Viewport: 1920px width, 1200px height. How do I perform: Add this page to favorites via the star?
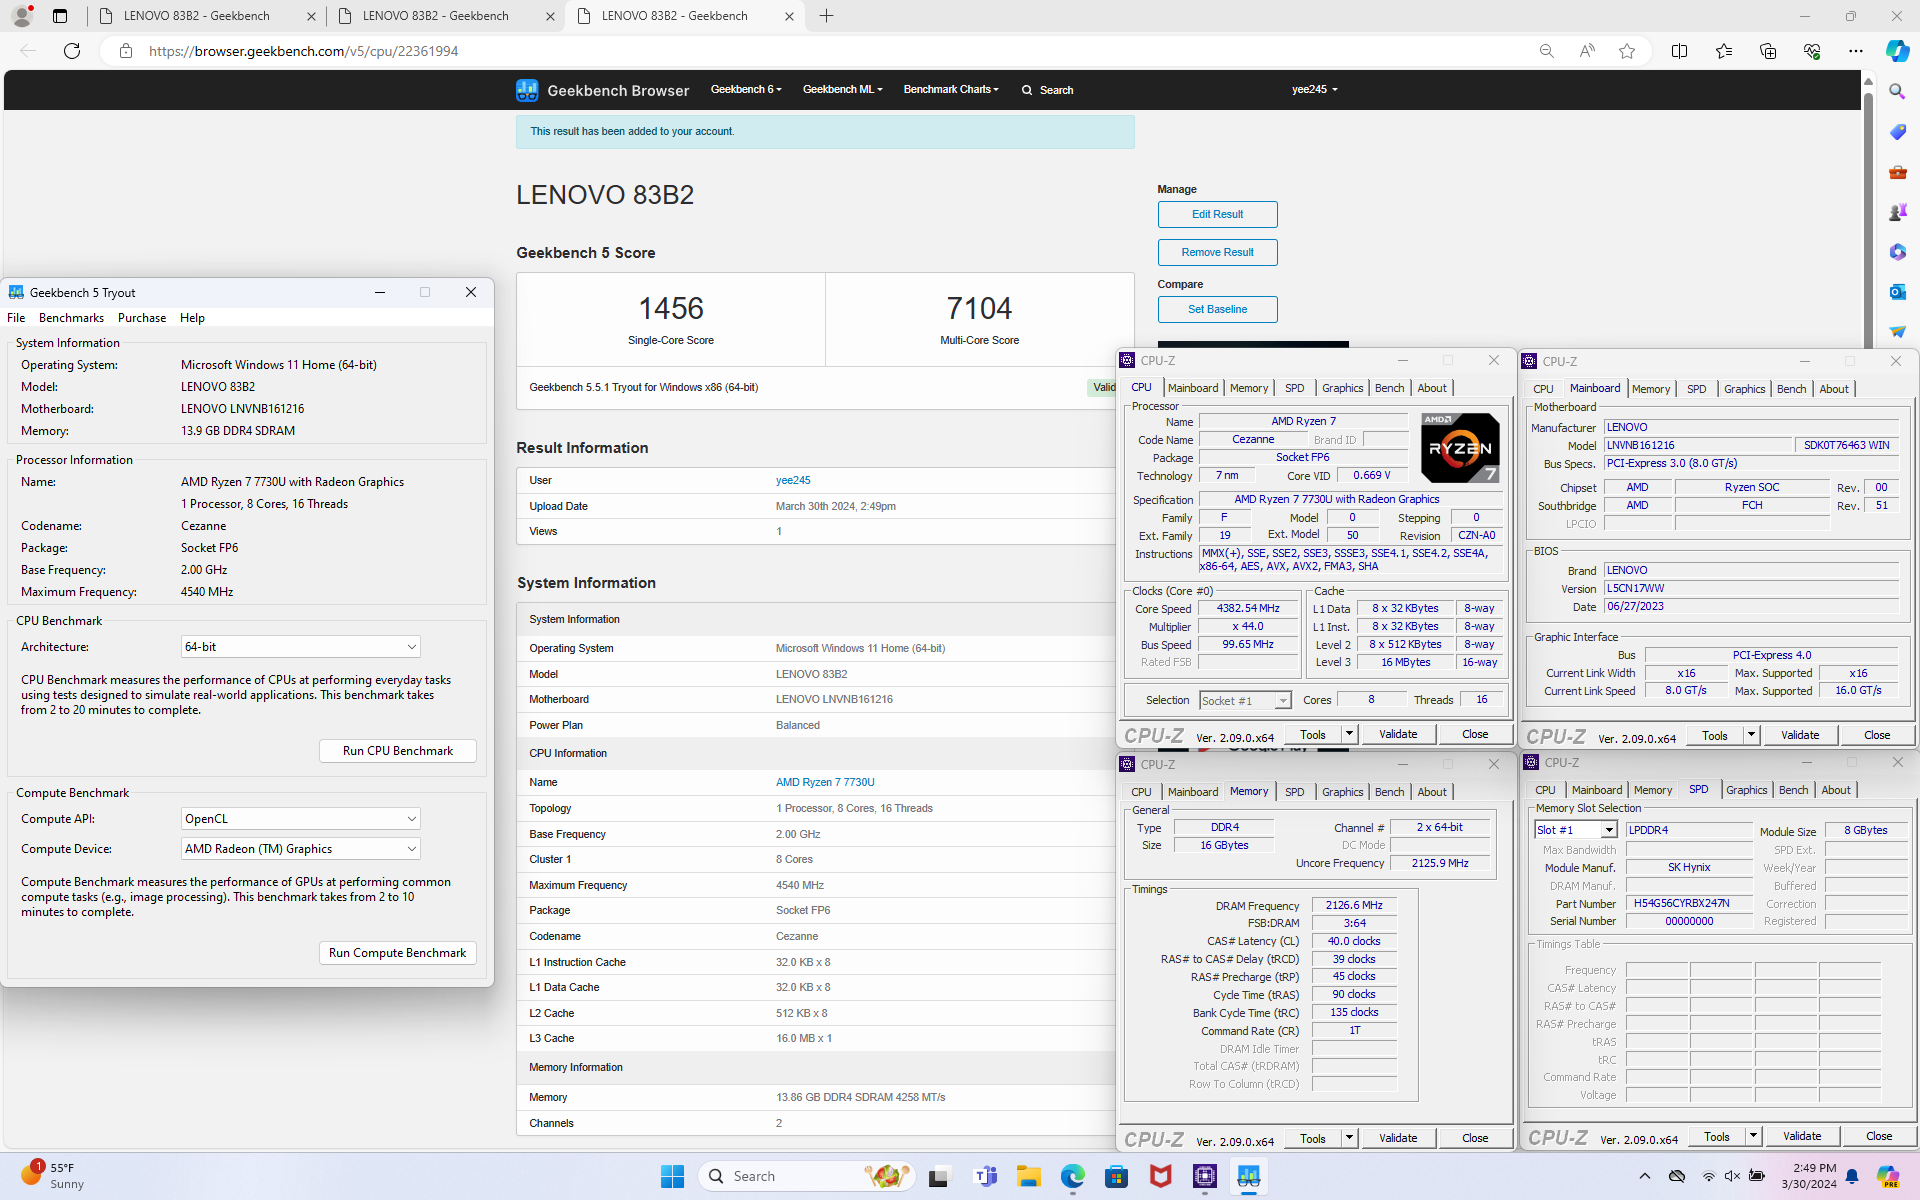(x=1627, y=51)
